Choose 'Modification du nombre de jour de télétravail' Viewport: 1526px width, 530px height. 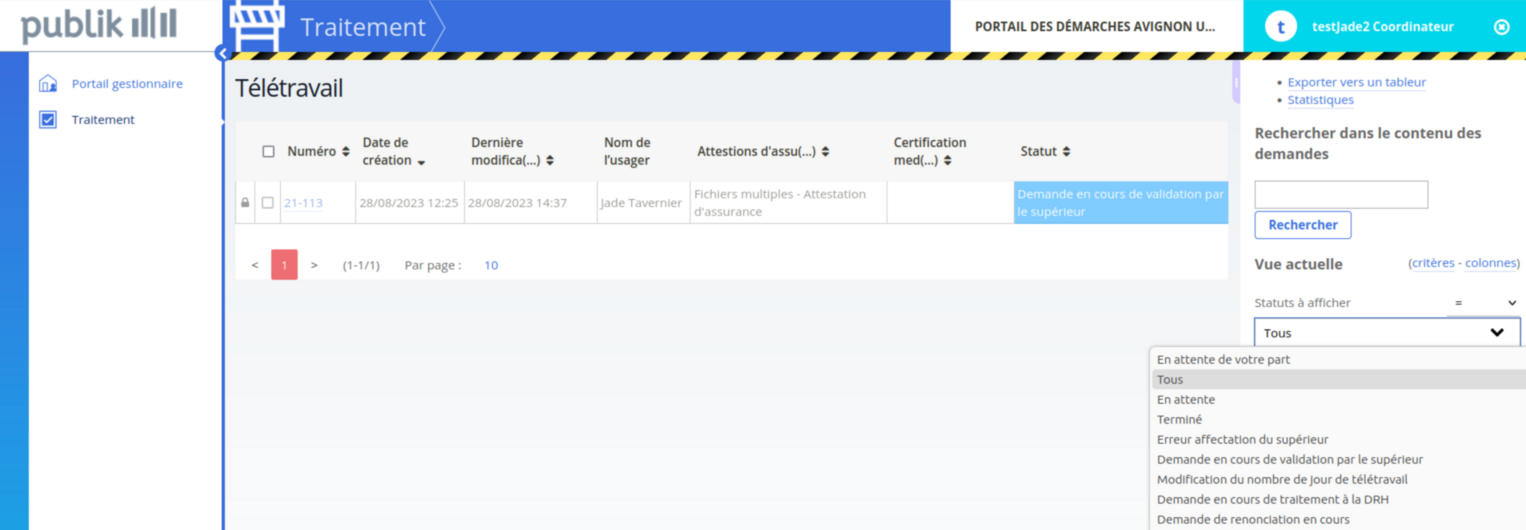pyautogui.click(x=1338, y=479)
